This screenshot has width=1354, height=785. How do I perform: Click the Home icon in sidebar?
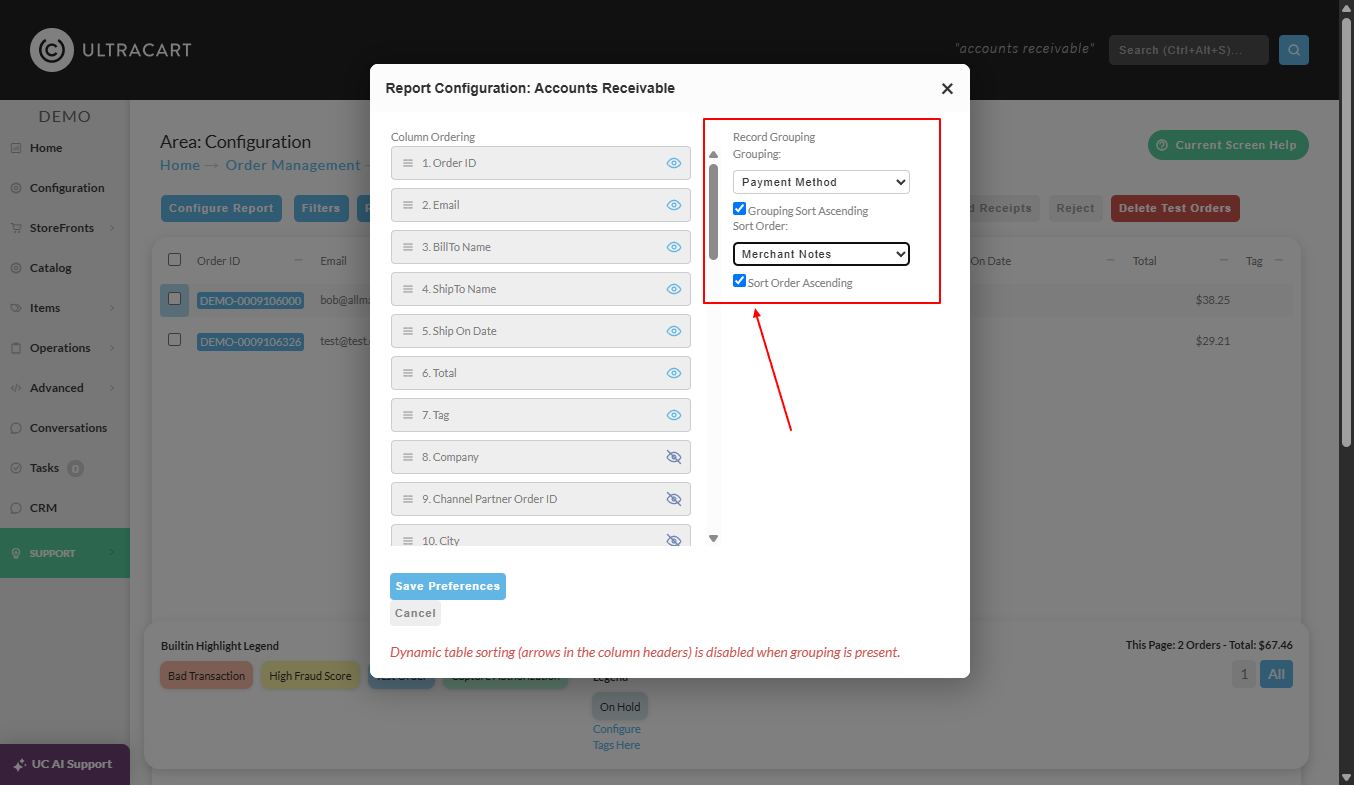(x=16, y=148)
